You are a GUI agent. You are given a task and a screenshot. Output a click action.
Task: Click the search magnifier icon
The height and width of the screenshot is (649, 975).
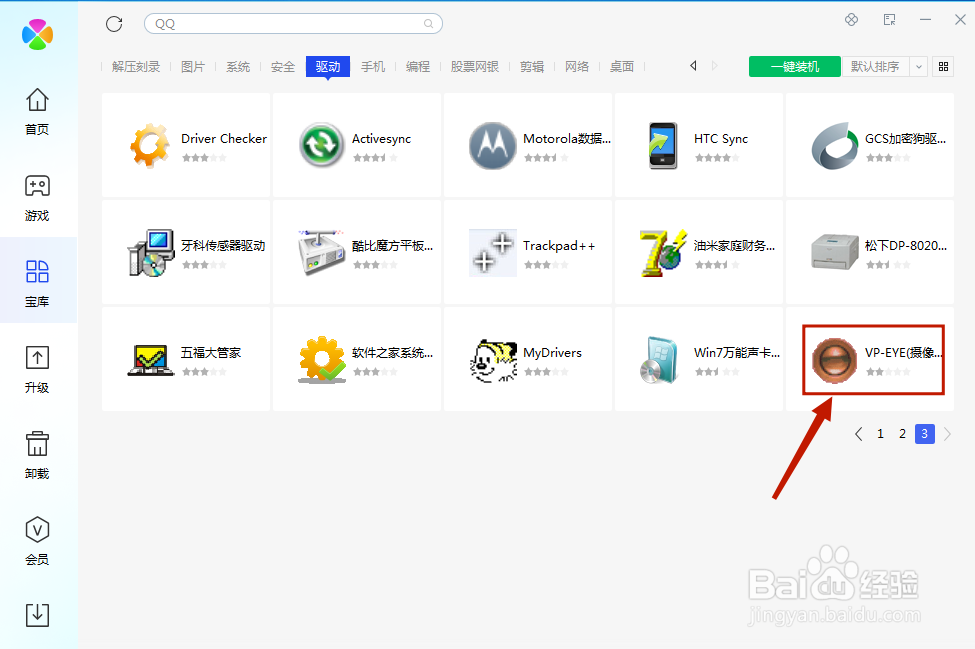(x=428, y=24)
